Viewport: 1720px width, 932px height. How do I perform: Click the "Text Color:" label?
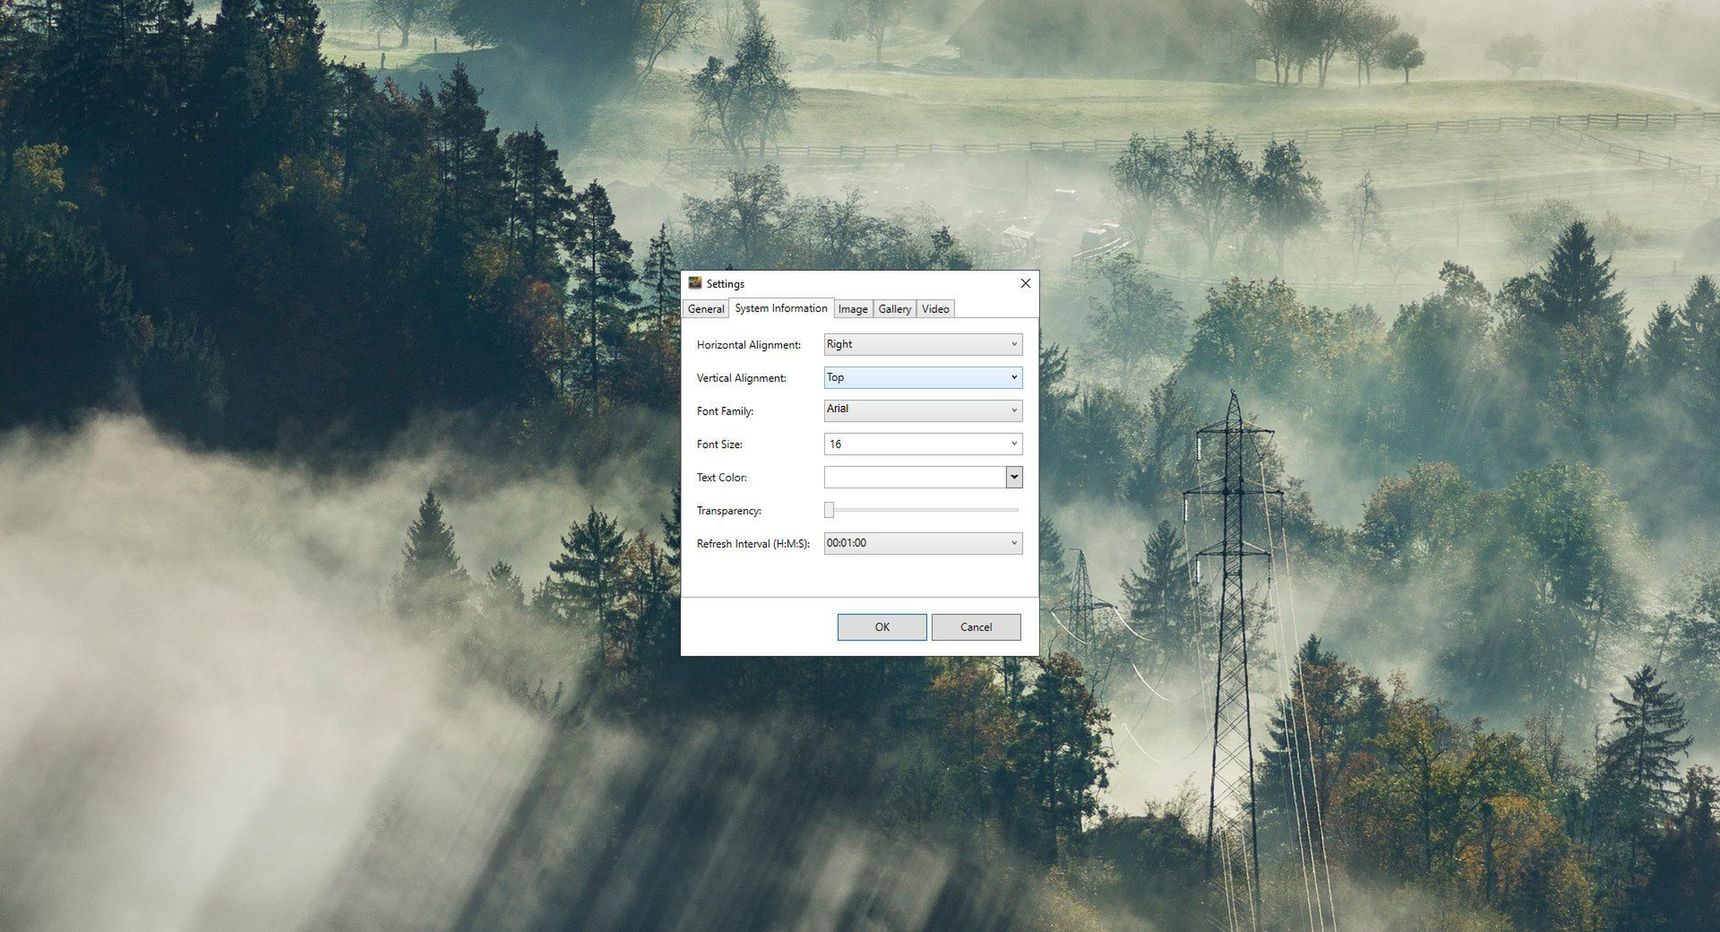coord(722,477)
